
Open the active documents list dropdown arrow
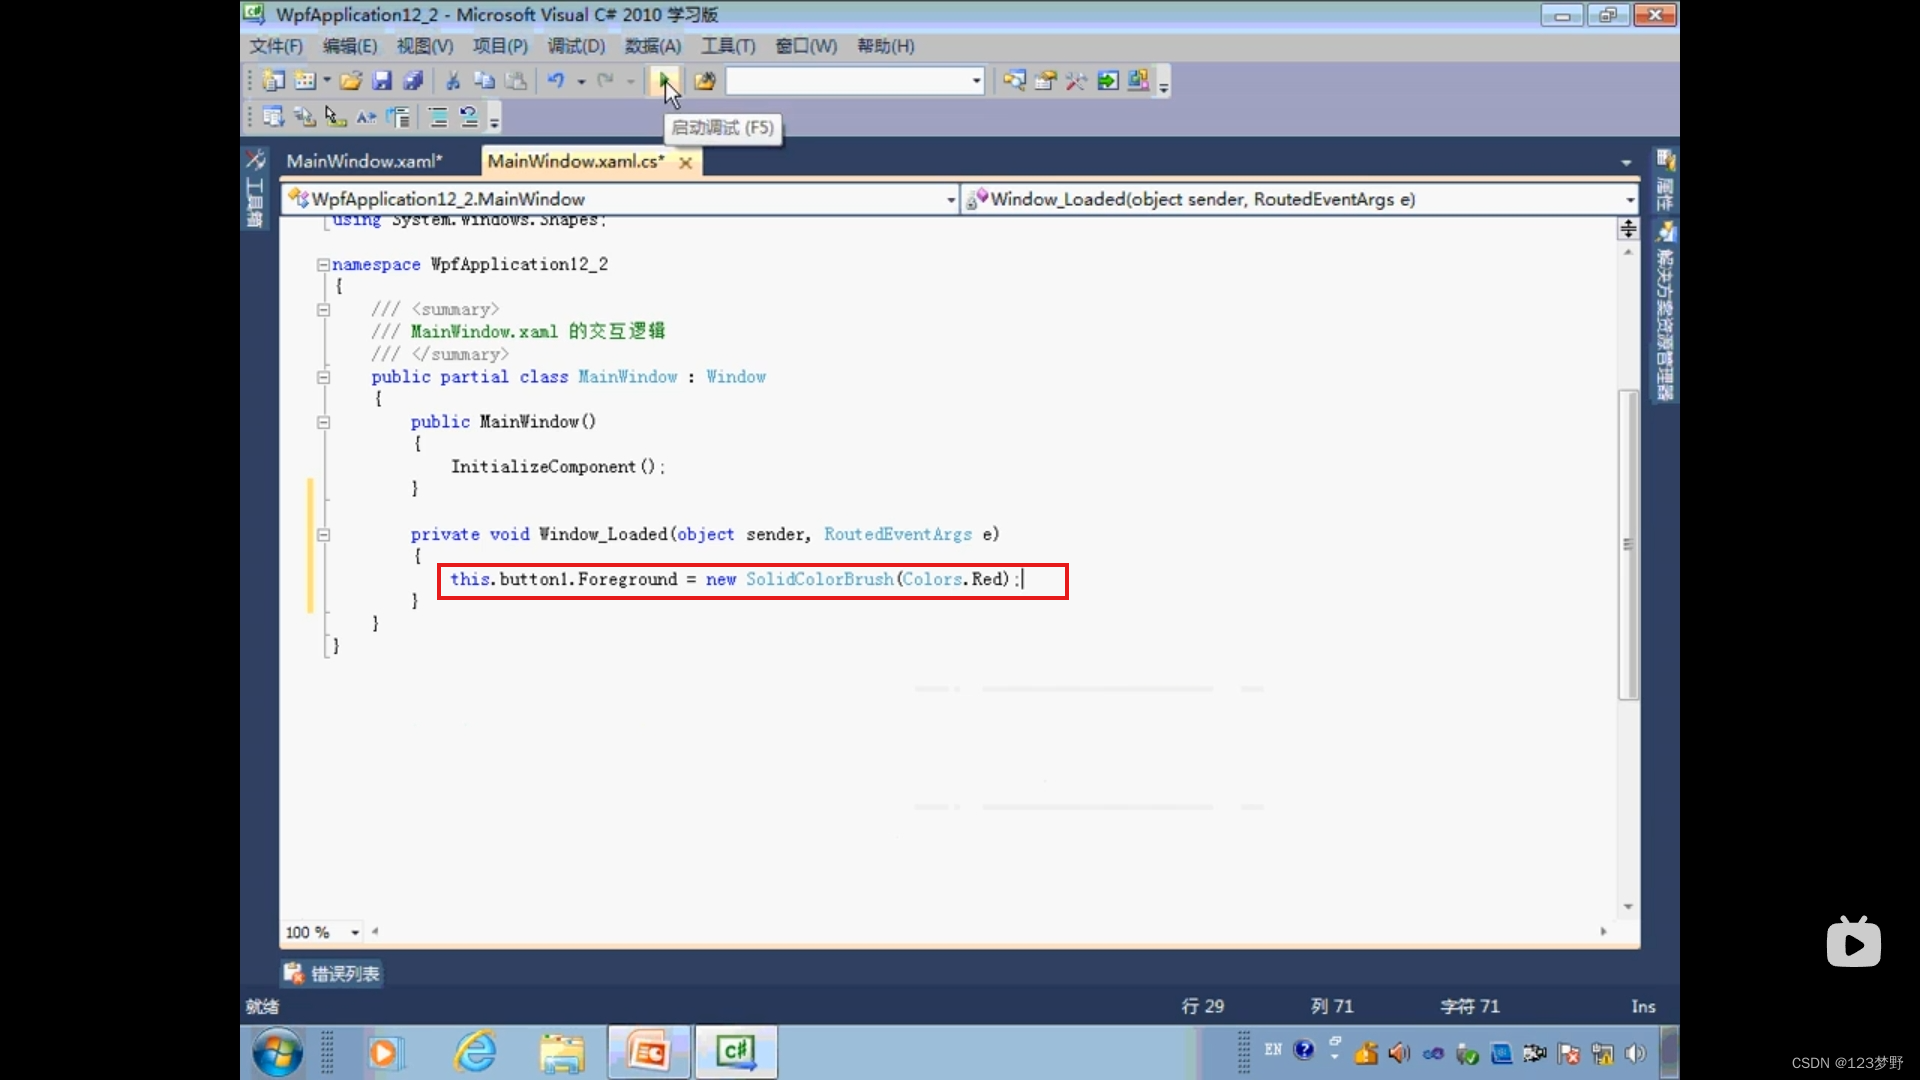coord(1626,162)
